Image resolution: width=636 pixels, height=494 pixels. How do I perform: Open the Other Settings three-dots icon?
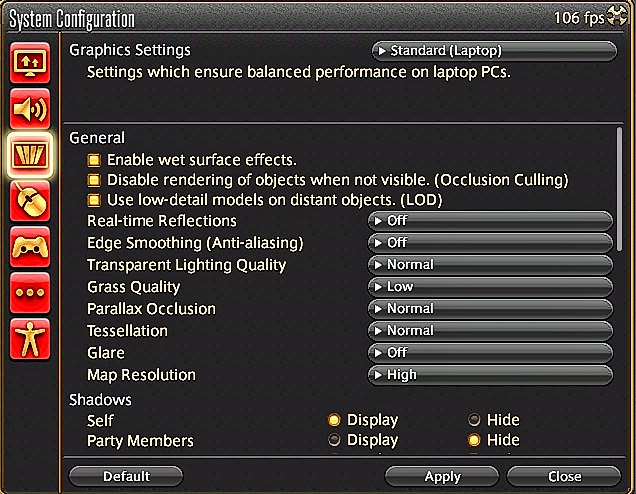pos(30,293)
